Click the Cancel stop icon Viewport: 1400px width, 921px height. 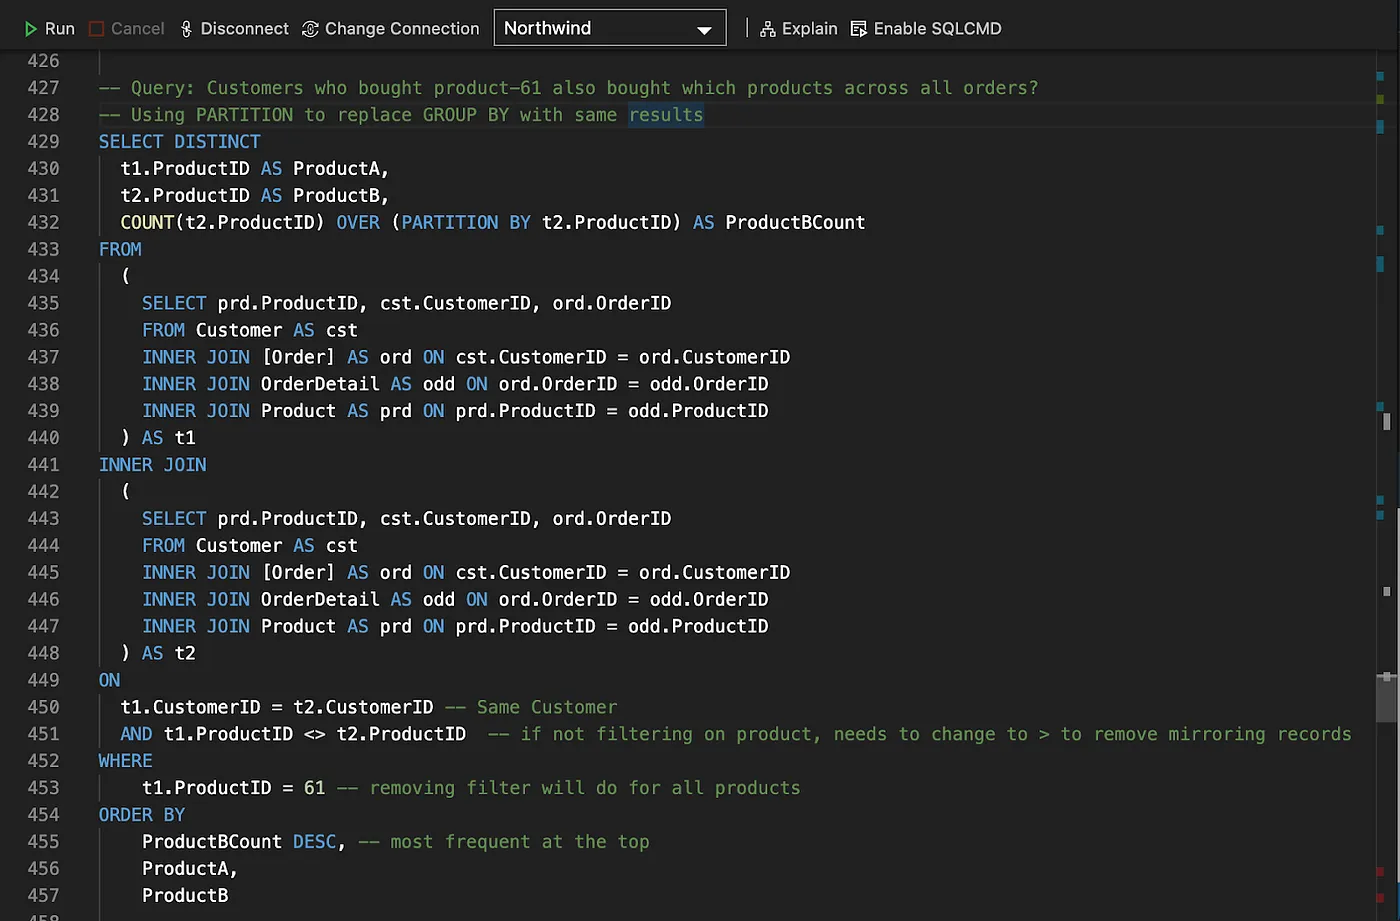(x=97, y=29)
